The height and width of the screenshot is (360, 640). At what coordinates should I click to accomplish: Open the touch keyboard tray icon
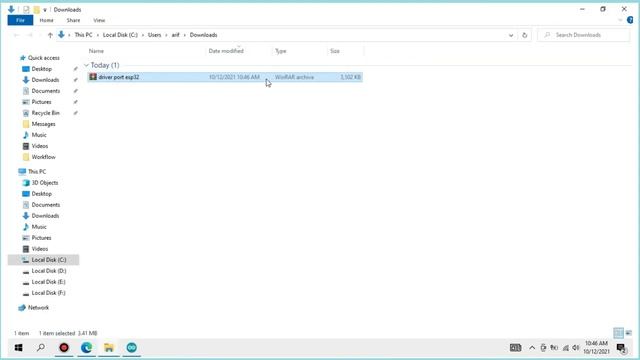(x=515, y=348)
